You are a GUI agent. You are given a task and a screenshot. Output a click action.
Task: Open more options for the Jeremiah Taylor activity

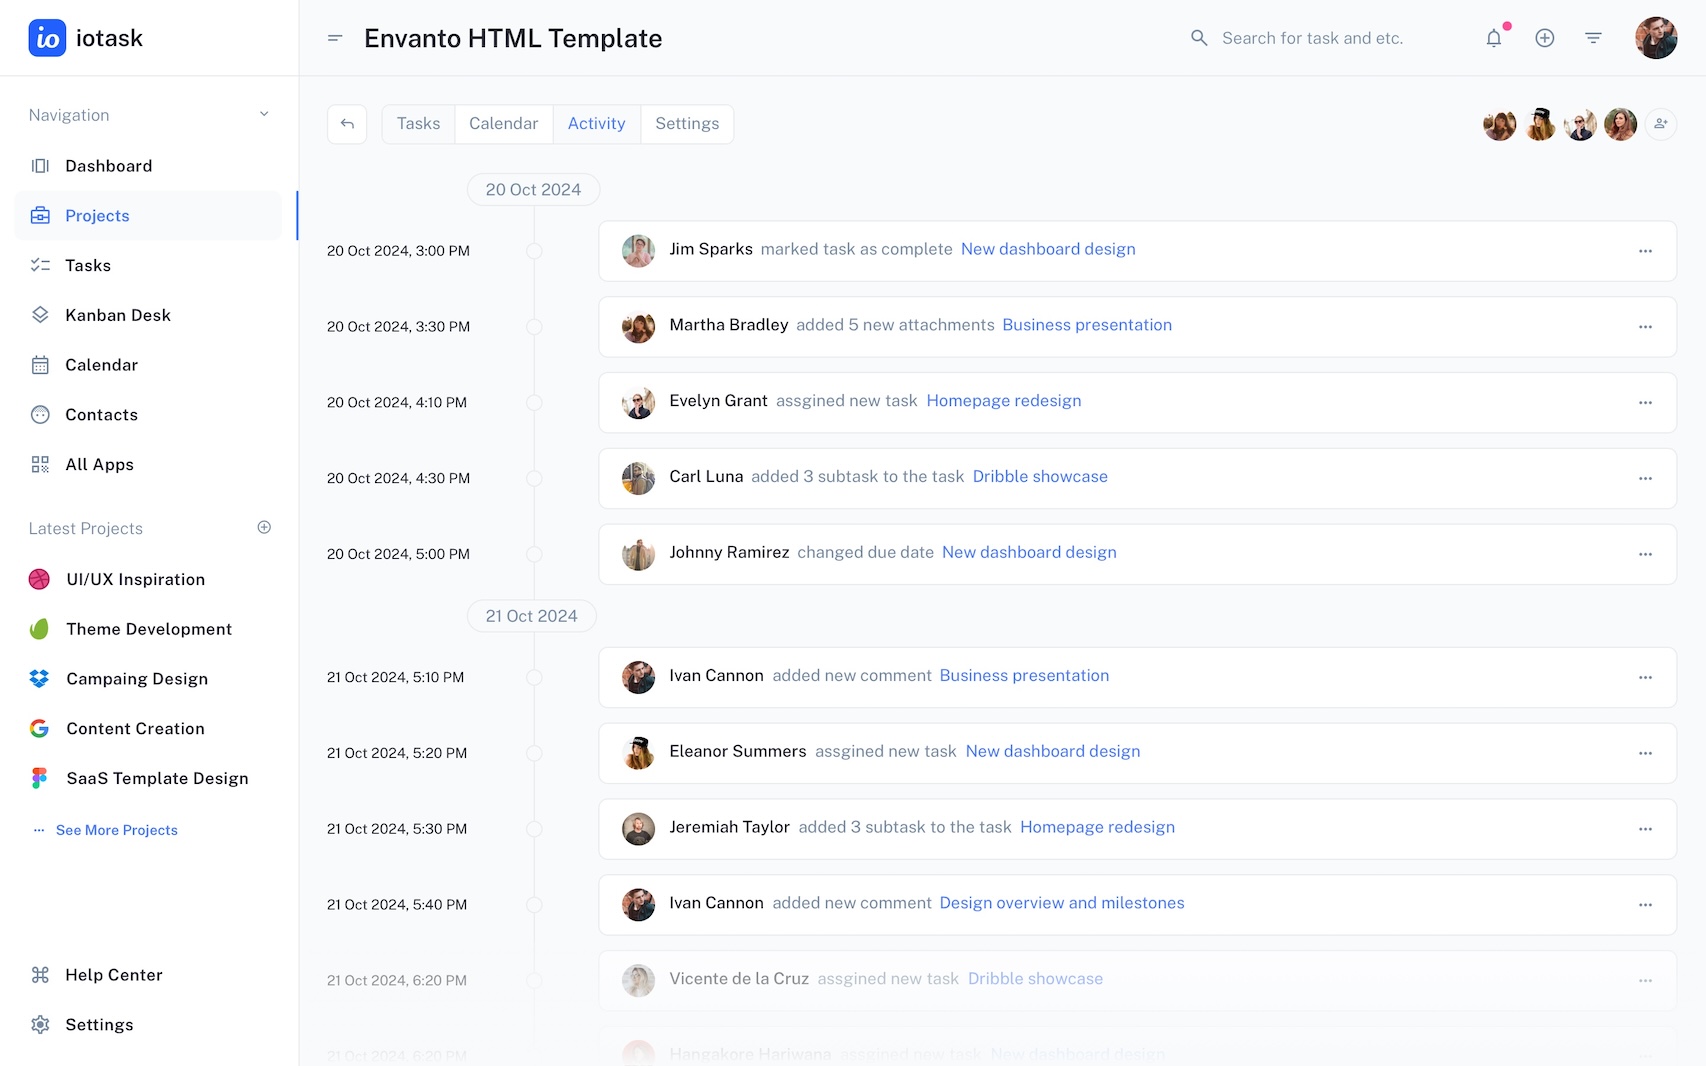1645,829
